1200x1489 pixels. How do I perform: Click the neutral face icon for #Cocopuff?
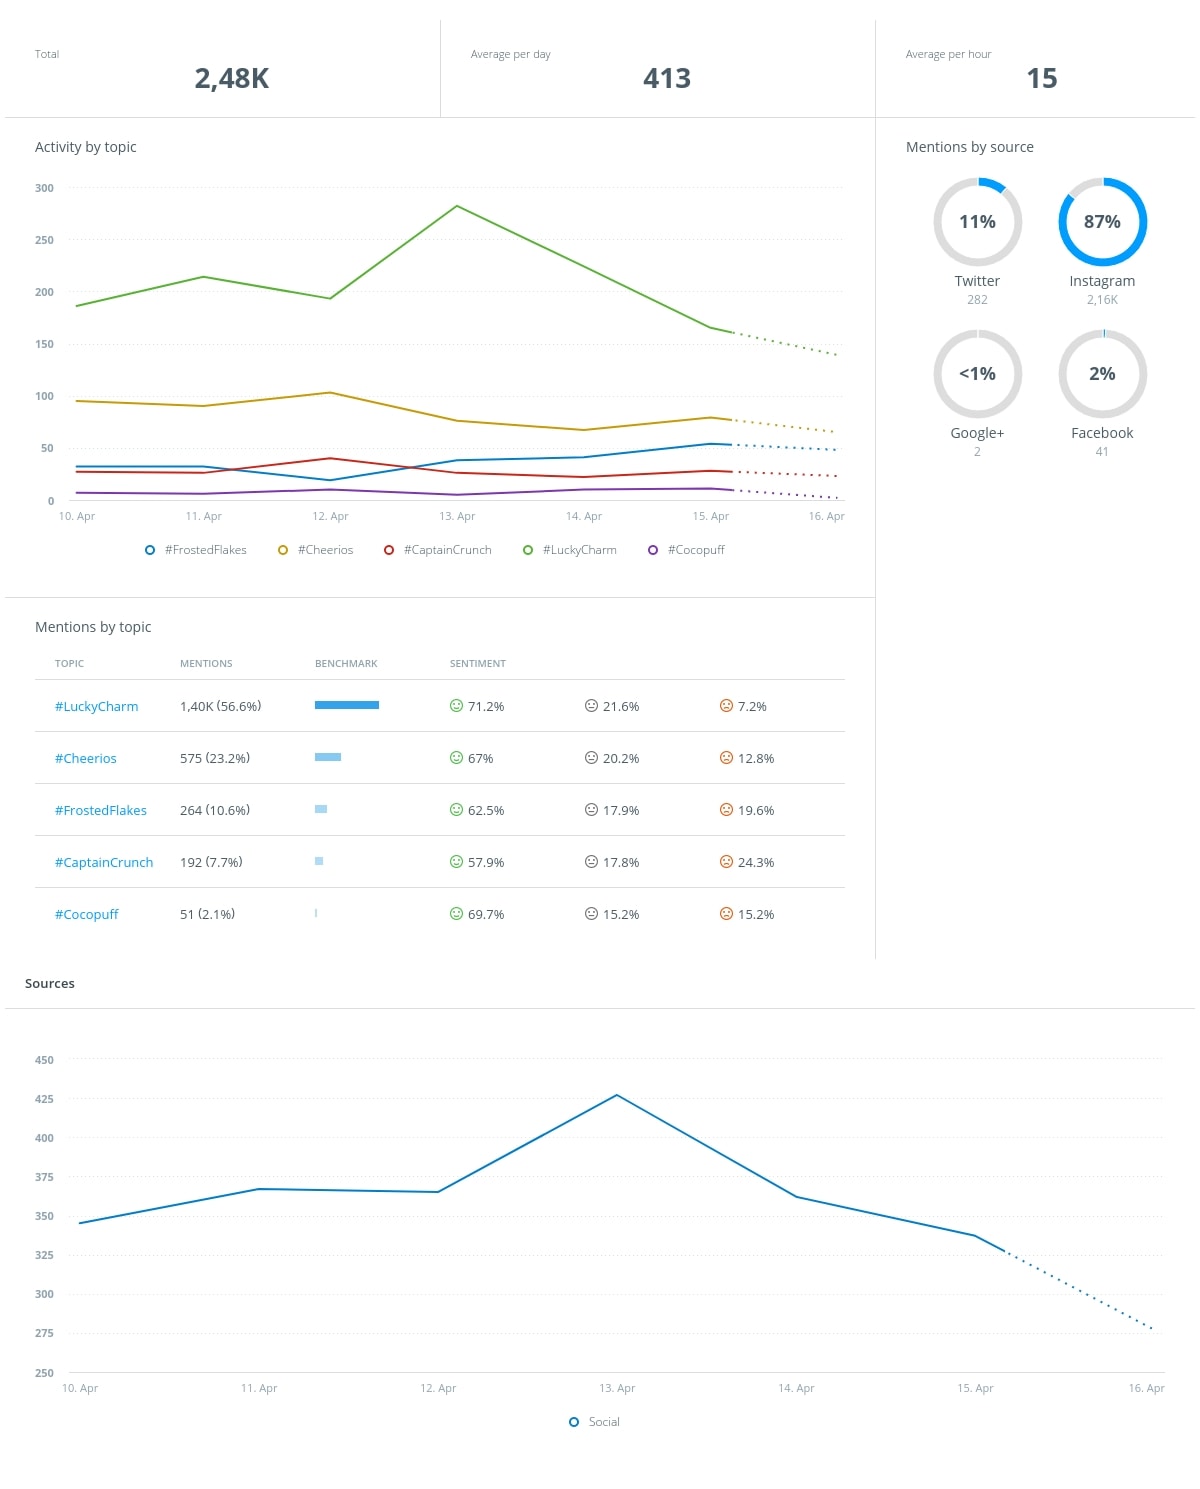click(x=591, y=914)
